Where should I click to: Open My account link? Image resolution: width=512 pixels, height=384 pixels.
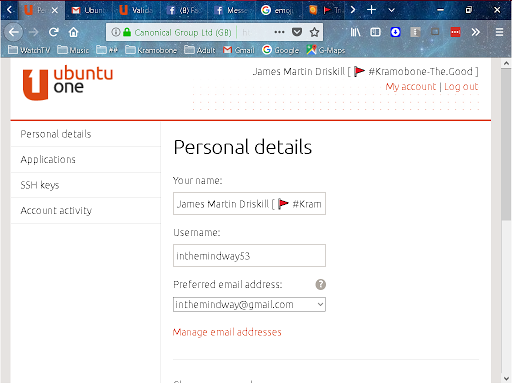coord(410,87)
